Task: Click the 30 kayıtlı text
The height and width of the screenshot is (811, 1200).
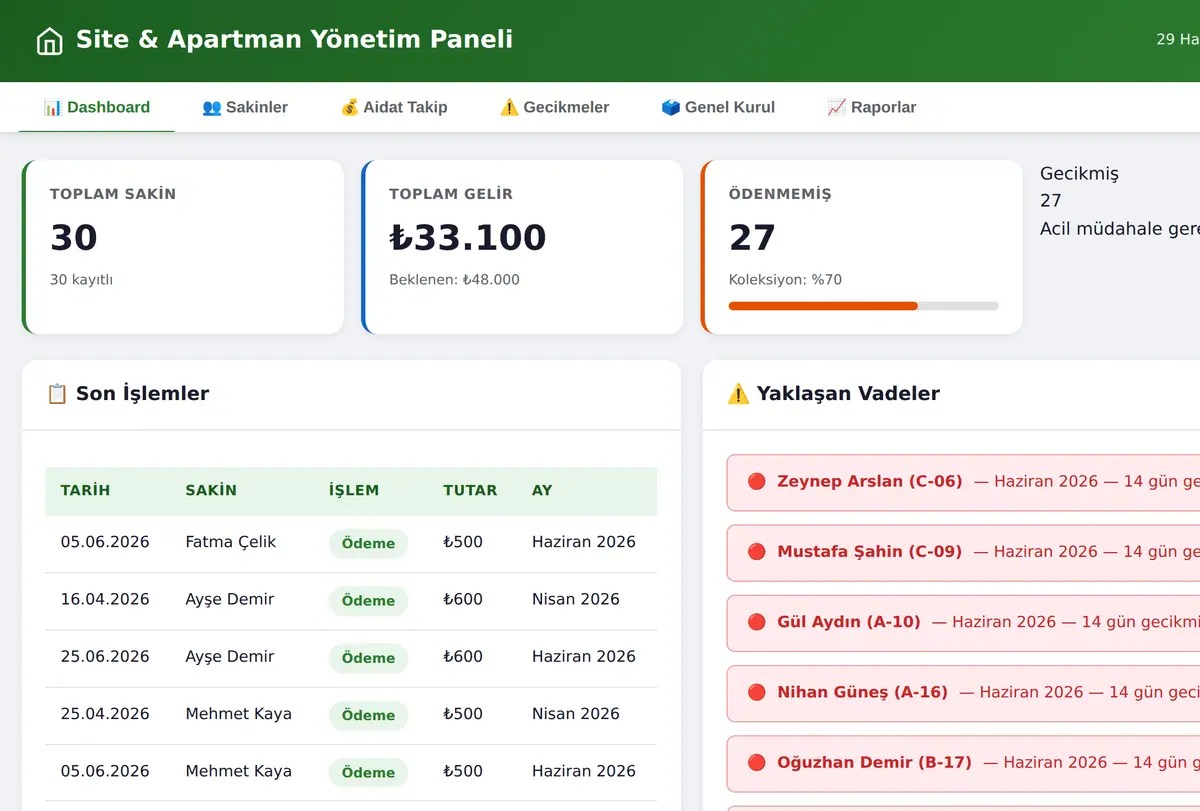Action: click(x=81, y=280)
